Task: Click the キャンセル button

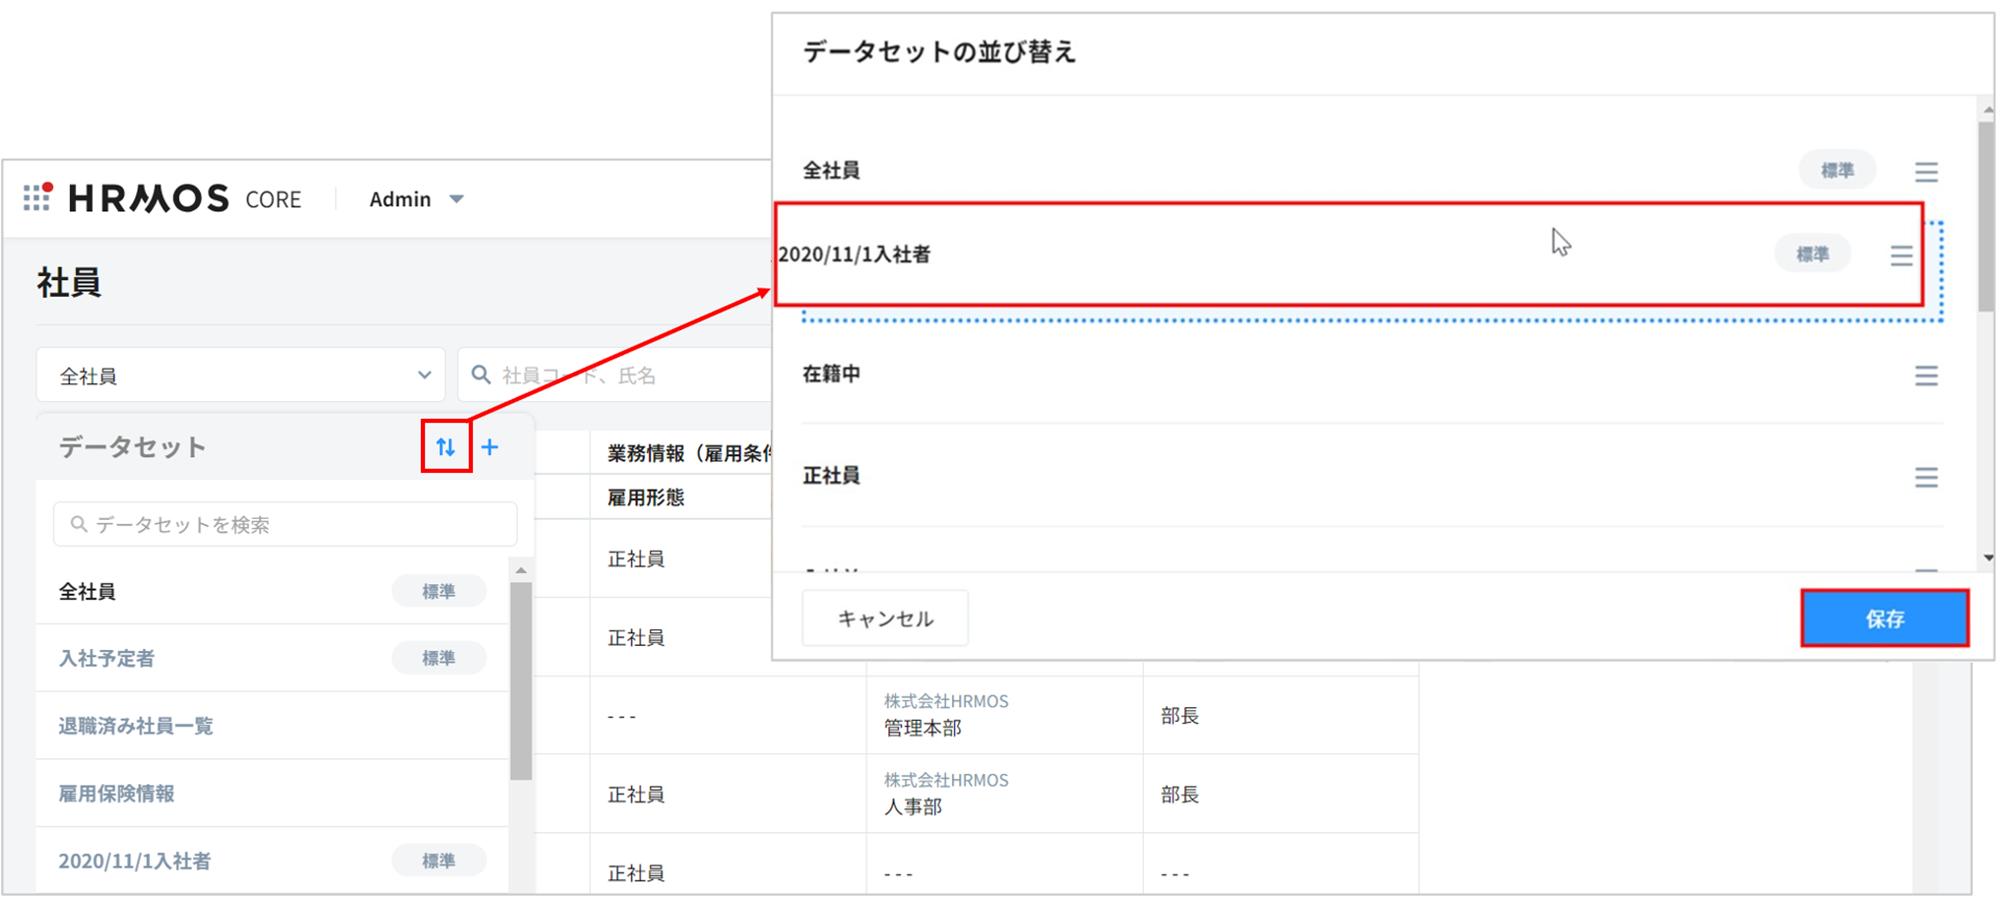Action: [885, 619]
